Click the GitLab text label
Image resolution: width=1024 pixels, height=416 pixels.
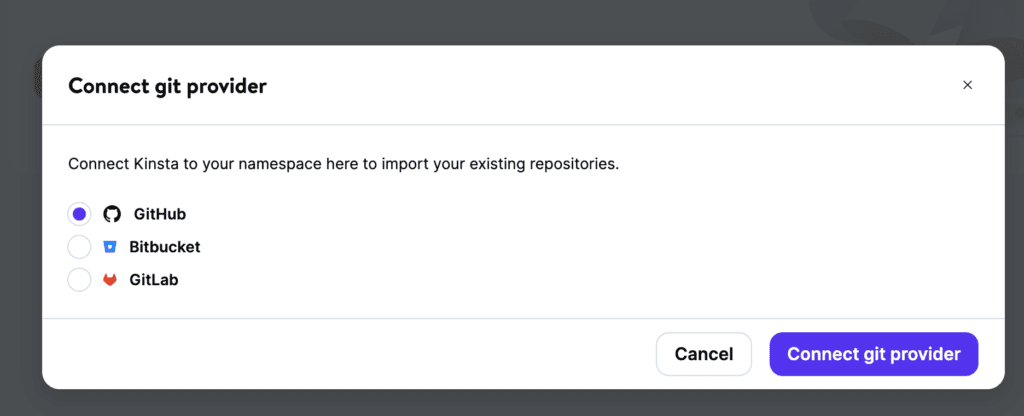coord(153,280)
